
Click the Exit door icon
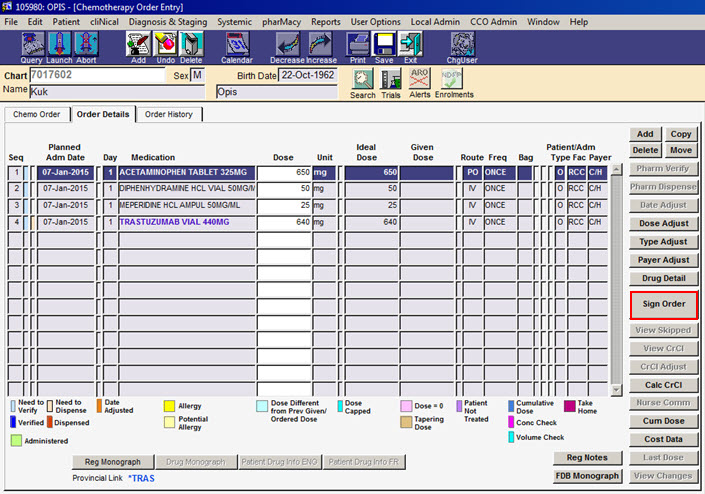[x=411, y=44]
